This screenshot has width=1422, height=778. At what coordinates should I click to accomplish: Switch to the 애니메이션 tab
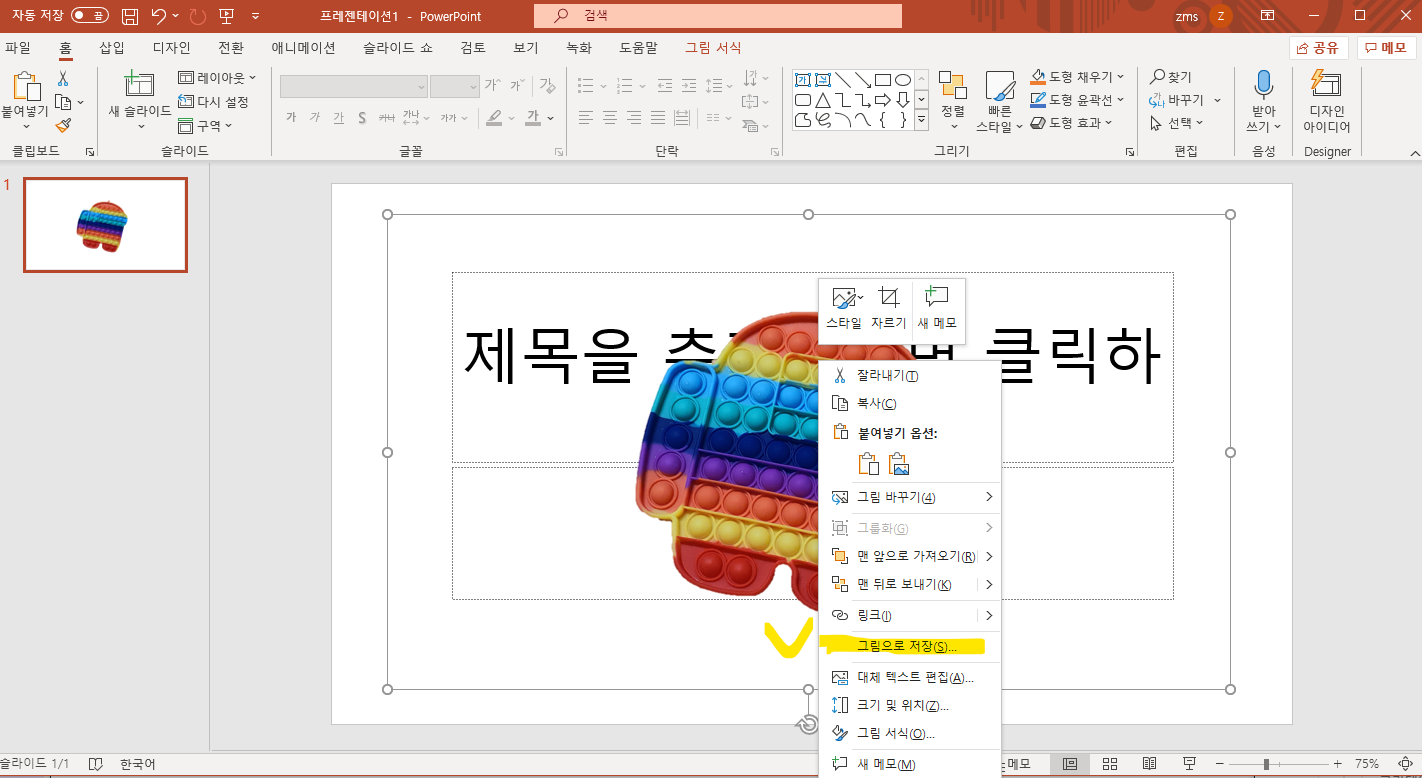pos(303,47)
